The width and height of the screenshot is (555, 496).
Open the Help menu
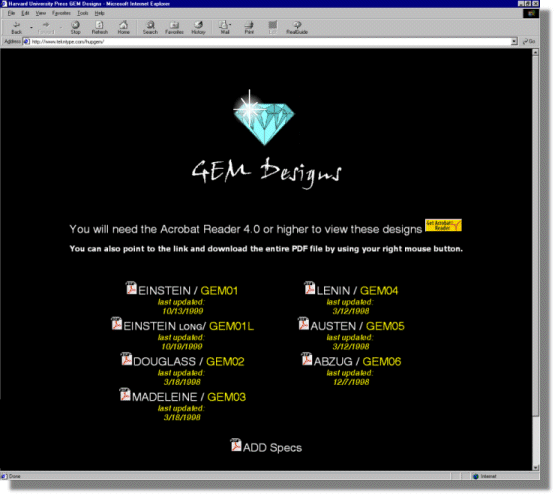(x=99, y=13)
